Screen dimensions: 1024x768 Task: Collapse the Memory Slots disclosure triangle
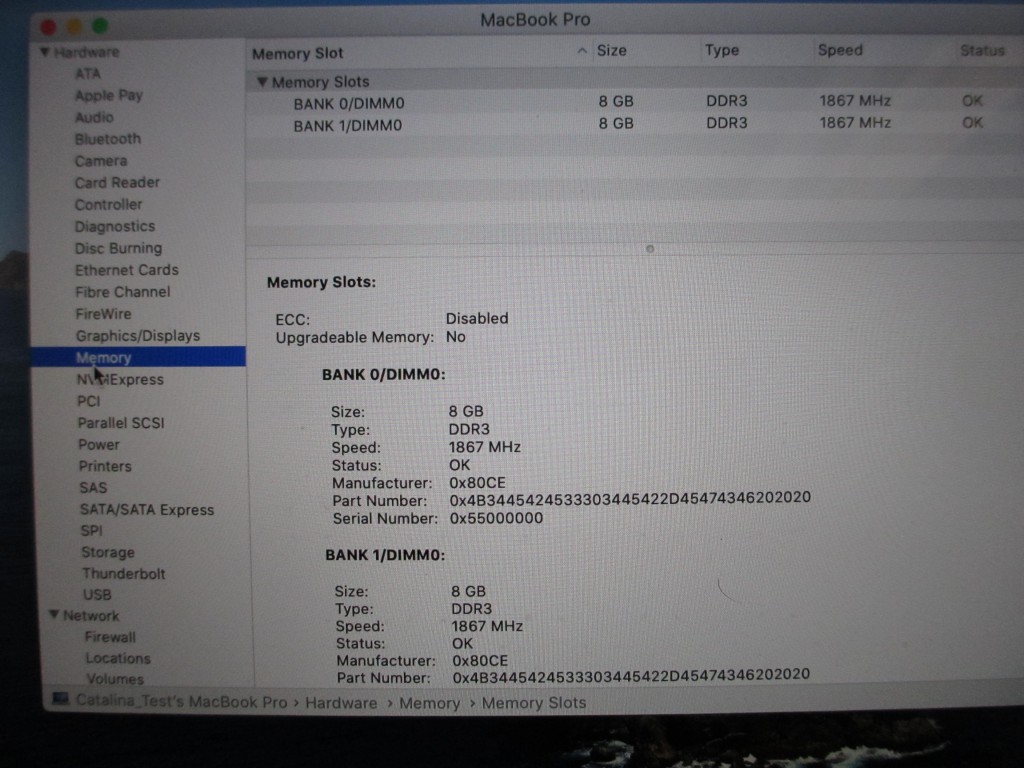(x=262, y=82)
